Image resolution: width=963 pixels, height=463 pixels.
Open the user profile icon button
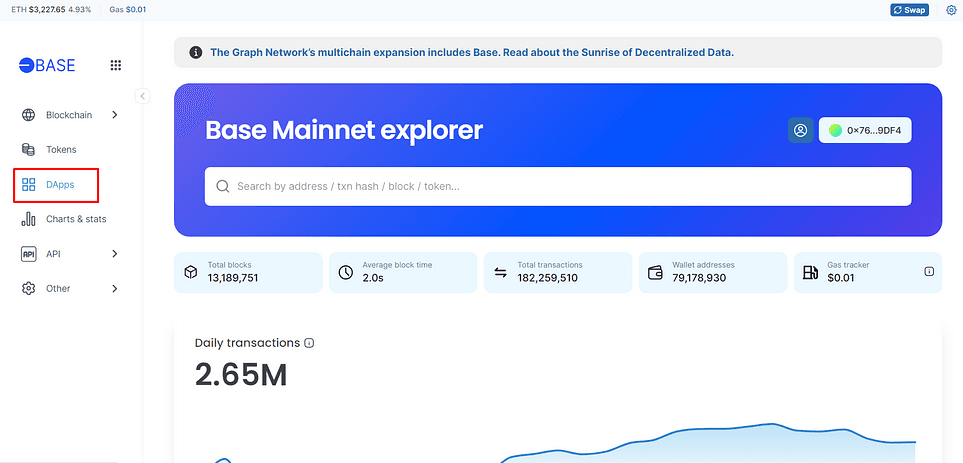pos(801,130)
